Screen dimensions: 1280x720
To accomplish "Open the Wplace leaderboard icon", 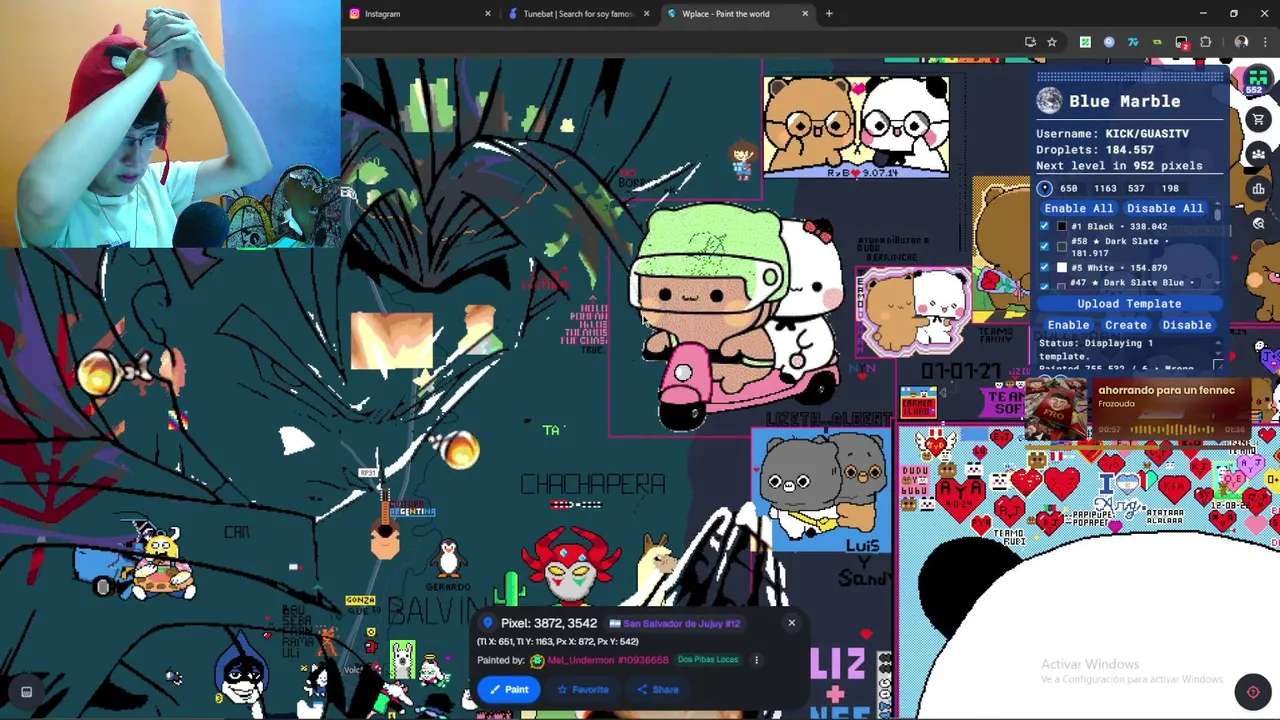I will (x=1258, y=189).
